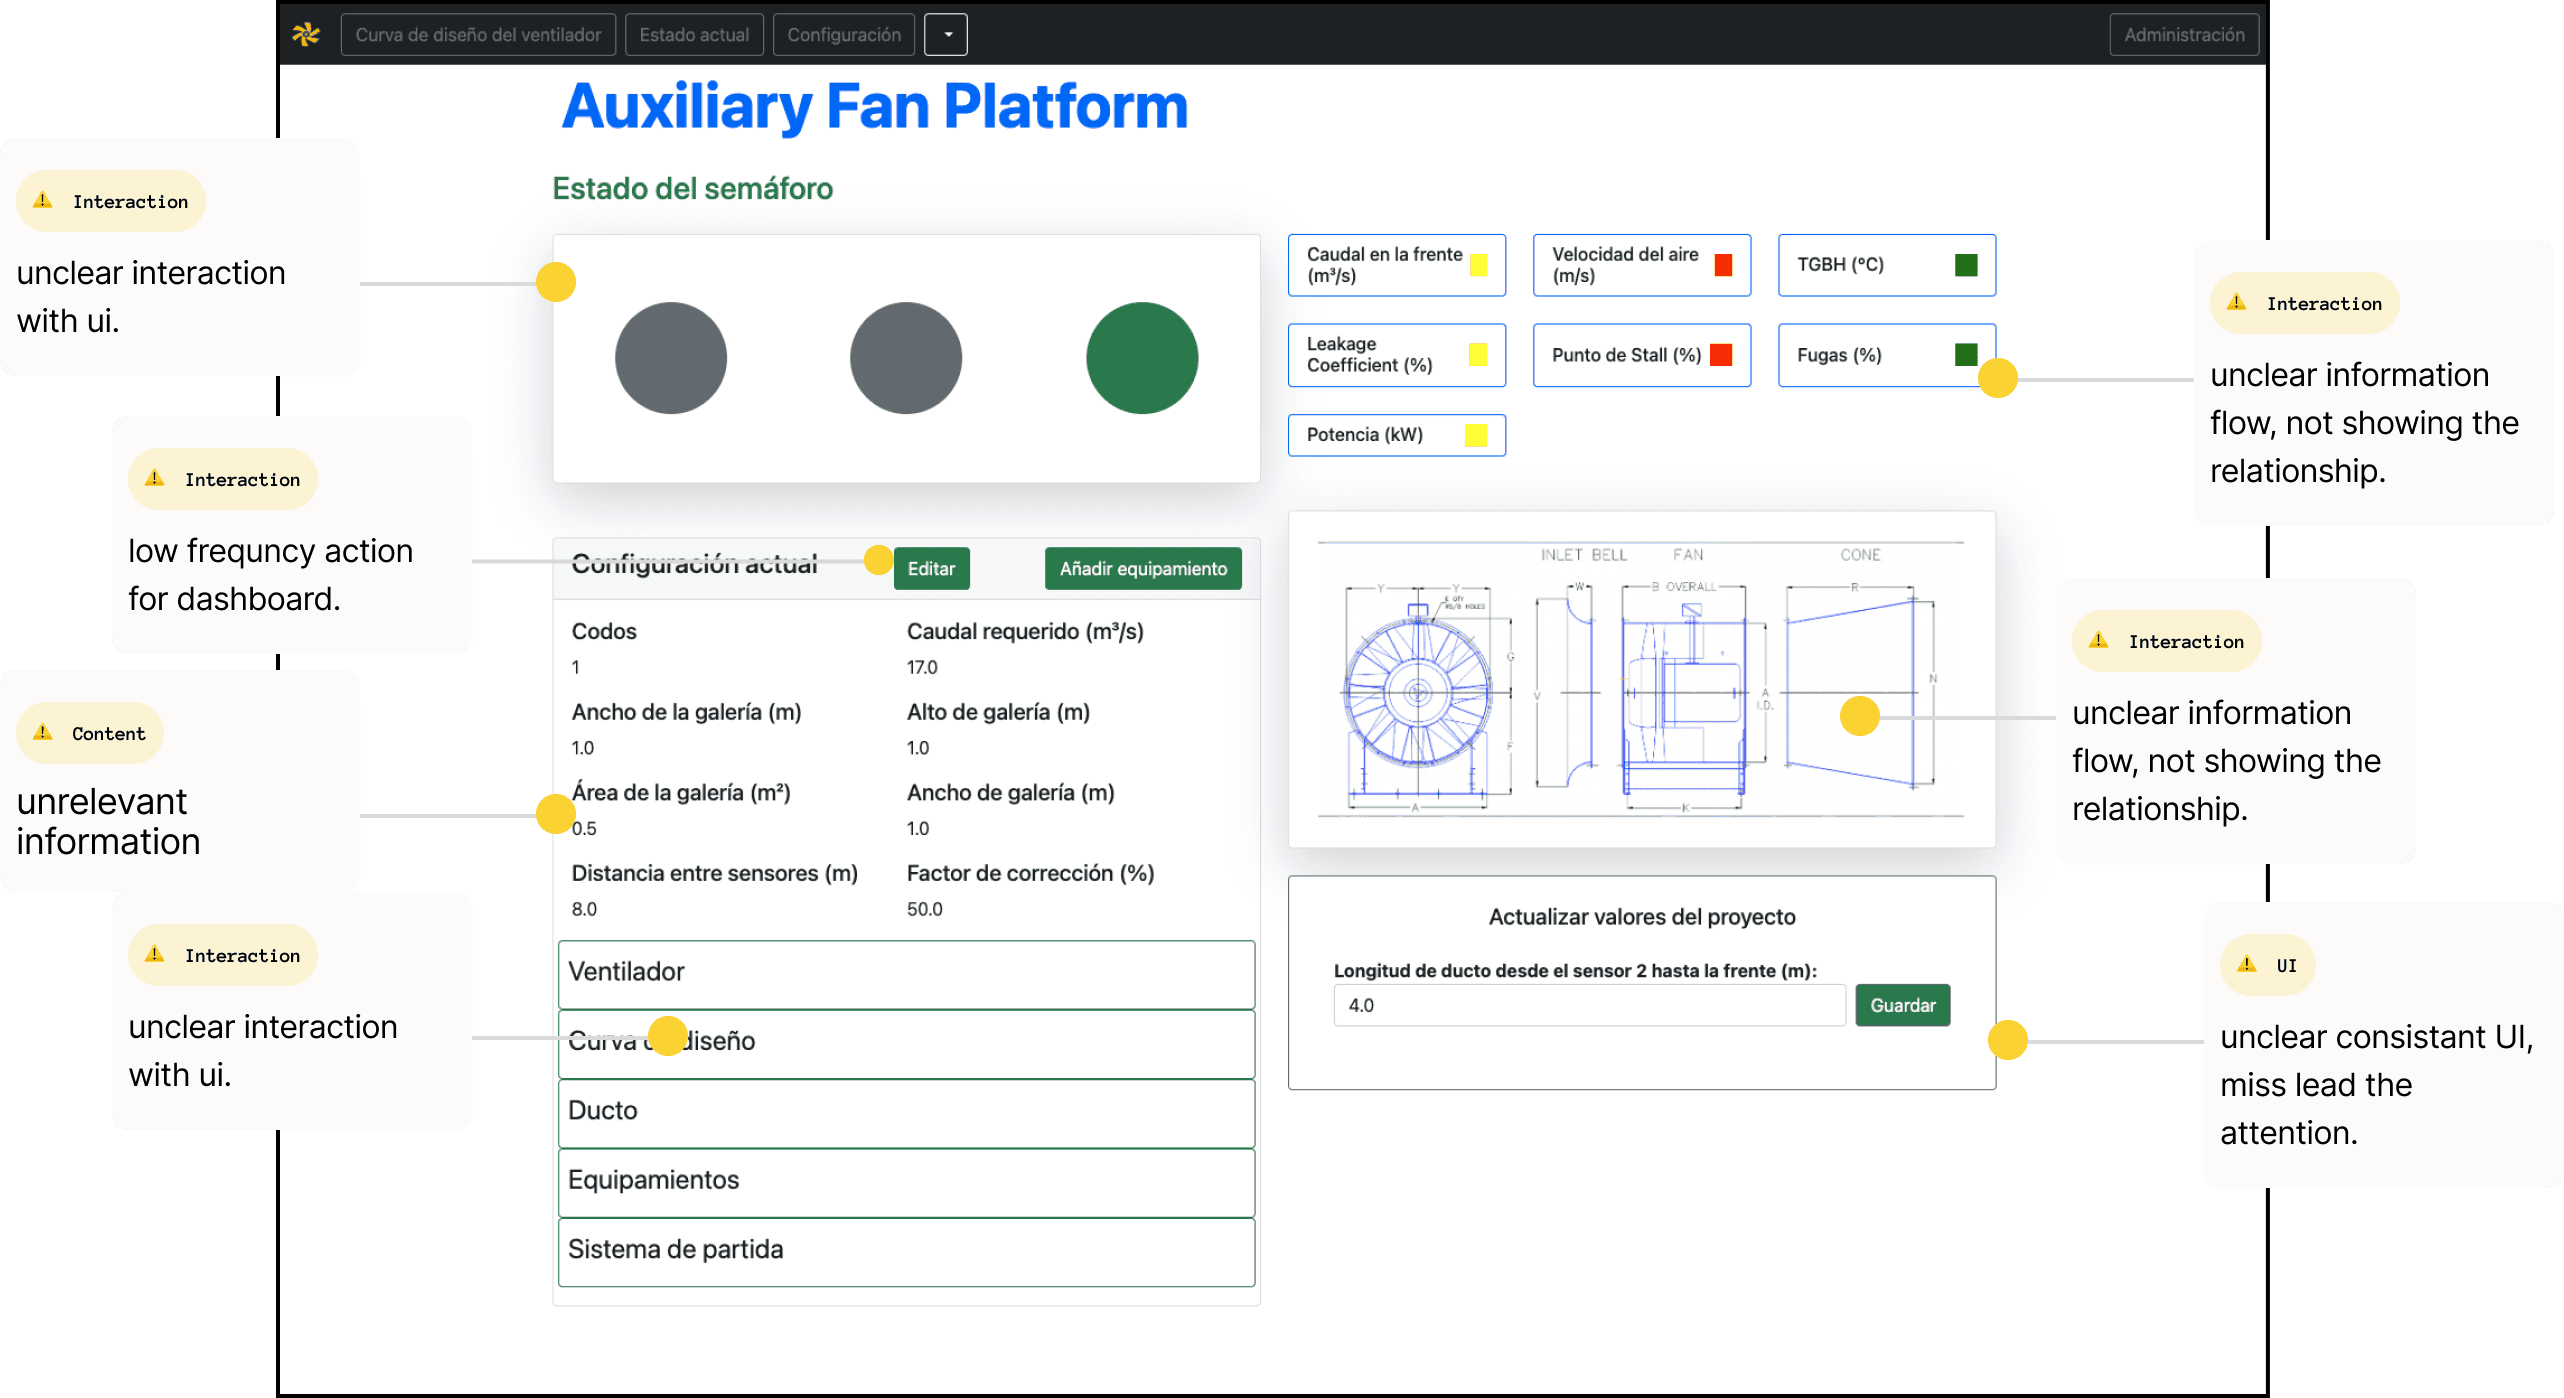Click red swatch on Velocidad del aire card
The image size is (2564, 1398).
(x=1723, y=265)
